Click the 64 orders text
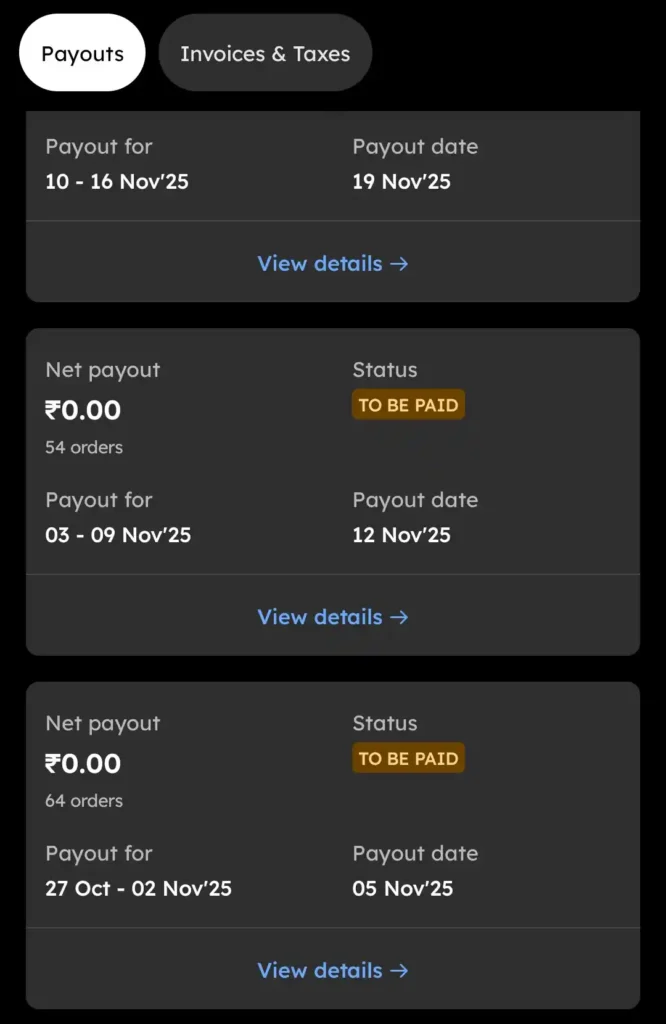 coord(84,801)
